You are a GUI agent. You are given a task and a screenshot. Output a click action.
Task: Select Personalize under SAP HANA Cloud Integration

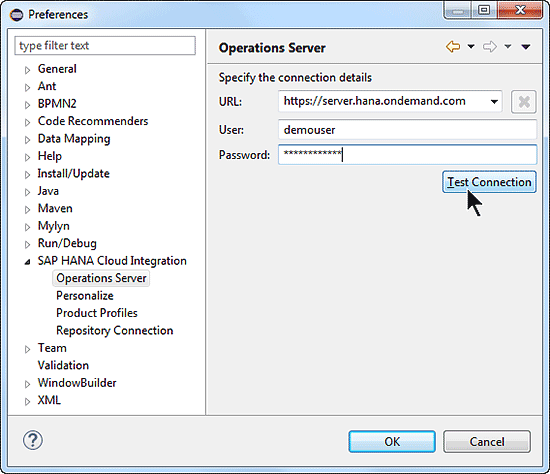pyautogui.click(x=85, y=295)
